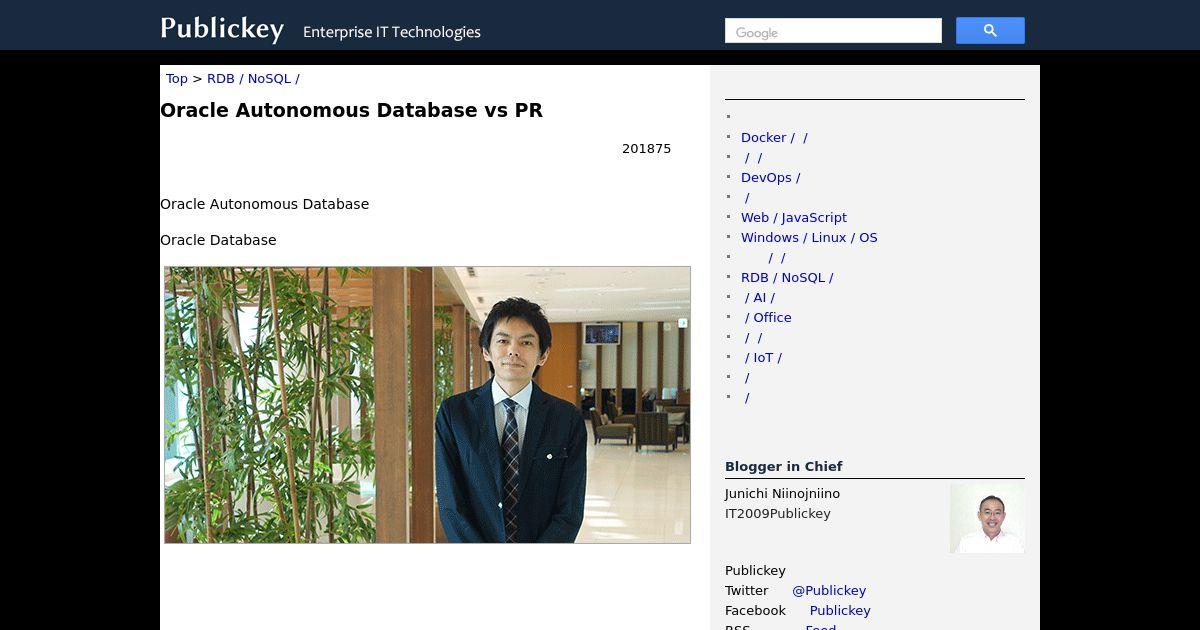Viewport: 1200px width, 630px height.
Task: Click the Google search input field
Action: click(833, 31)
